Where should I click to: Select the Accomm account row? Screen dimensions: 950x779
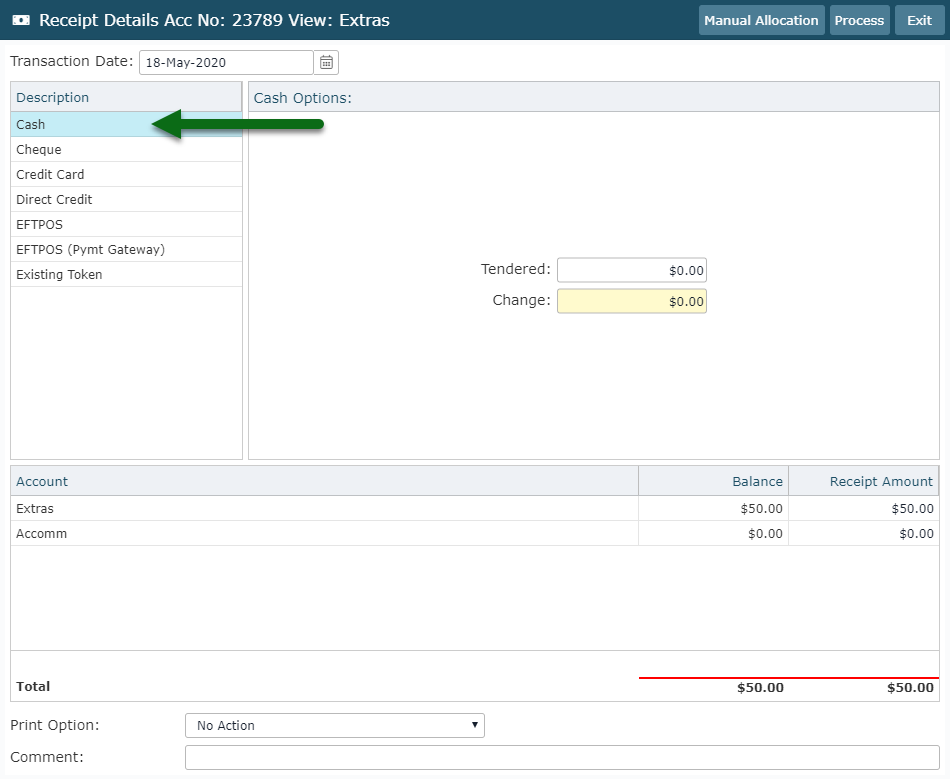pyautogui.click(x=474, y=534)
